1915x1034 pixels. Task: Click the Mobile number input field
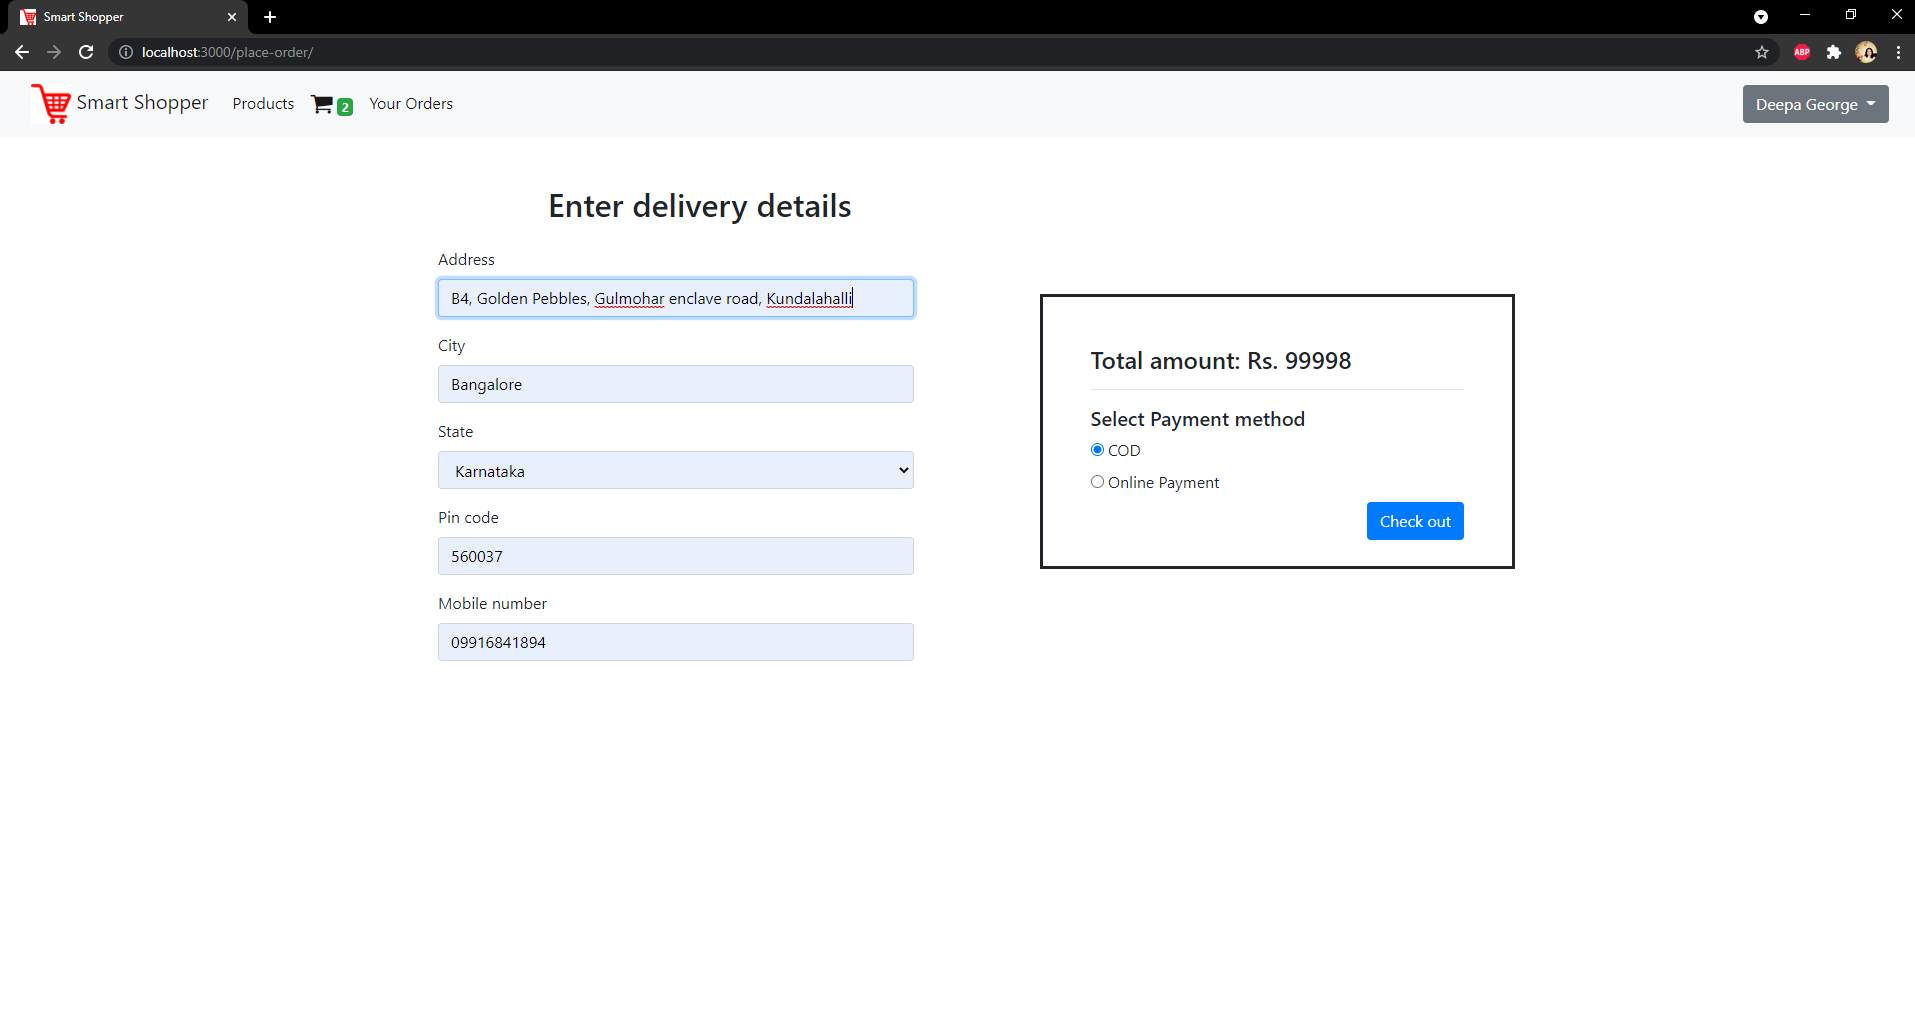click(676, 642)
